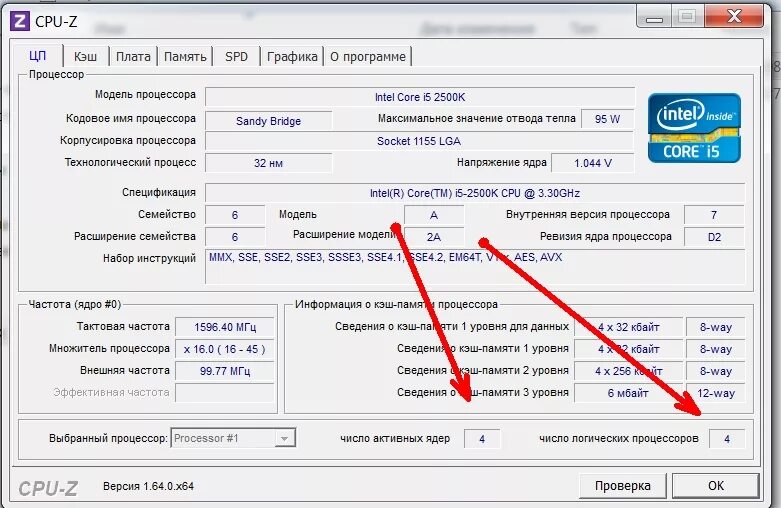Viewport: 781px width, 508px height.
Task: Click the 95 W heat dissipation value
Action: tap(607, 119)
